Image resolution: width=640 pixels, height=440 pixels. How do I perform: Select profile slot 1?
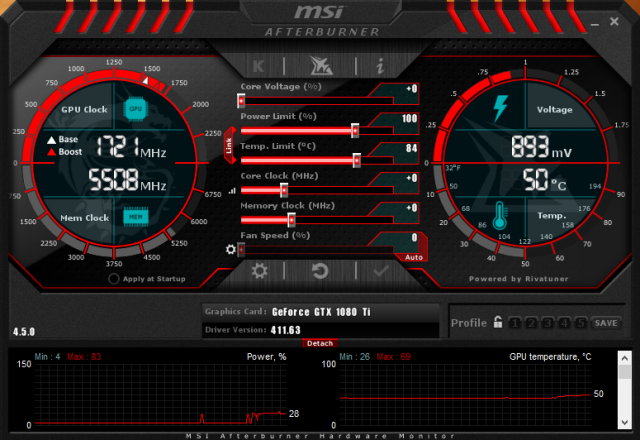(x=515, y=323)
